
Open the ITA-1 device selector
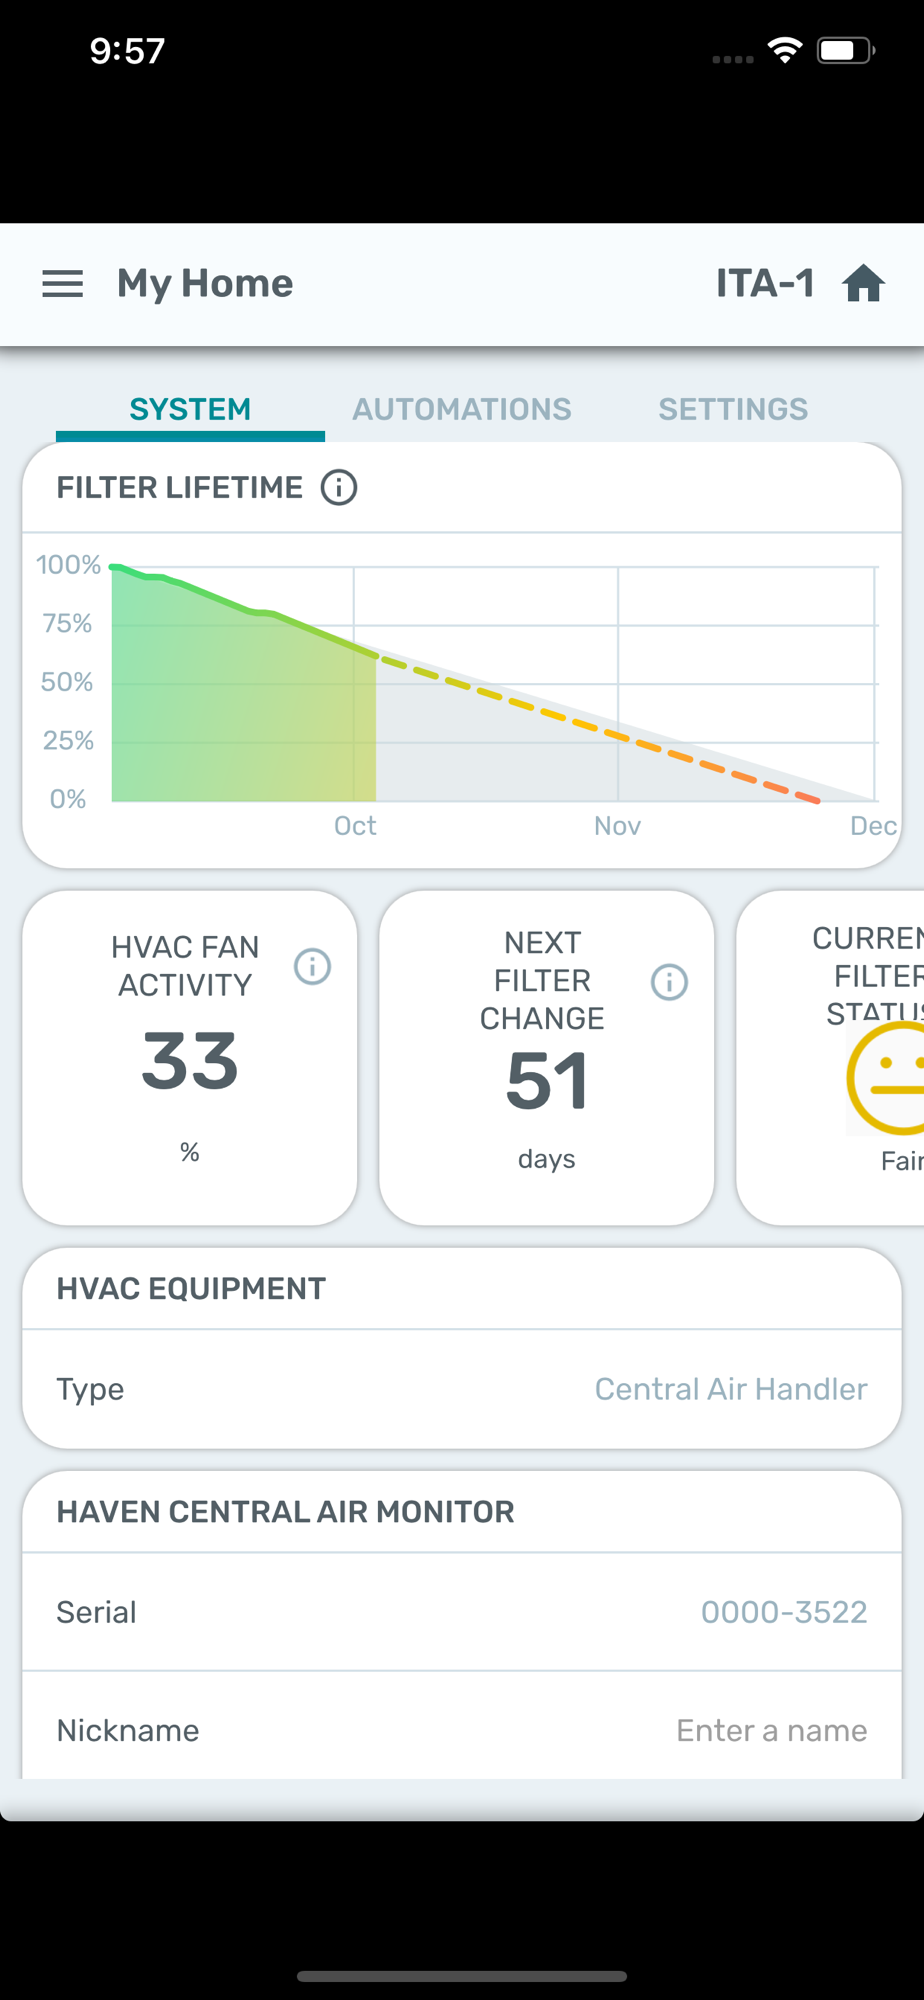[x=765, y=284]
